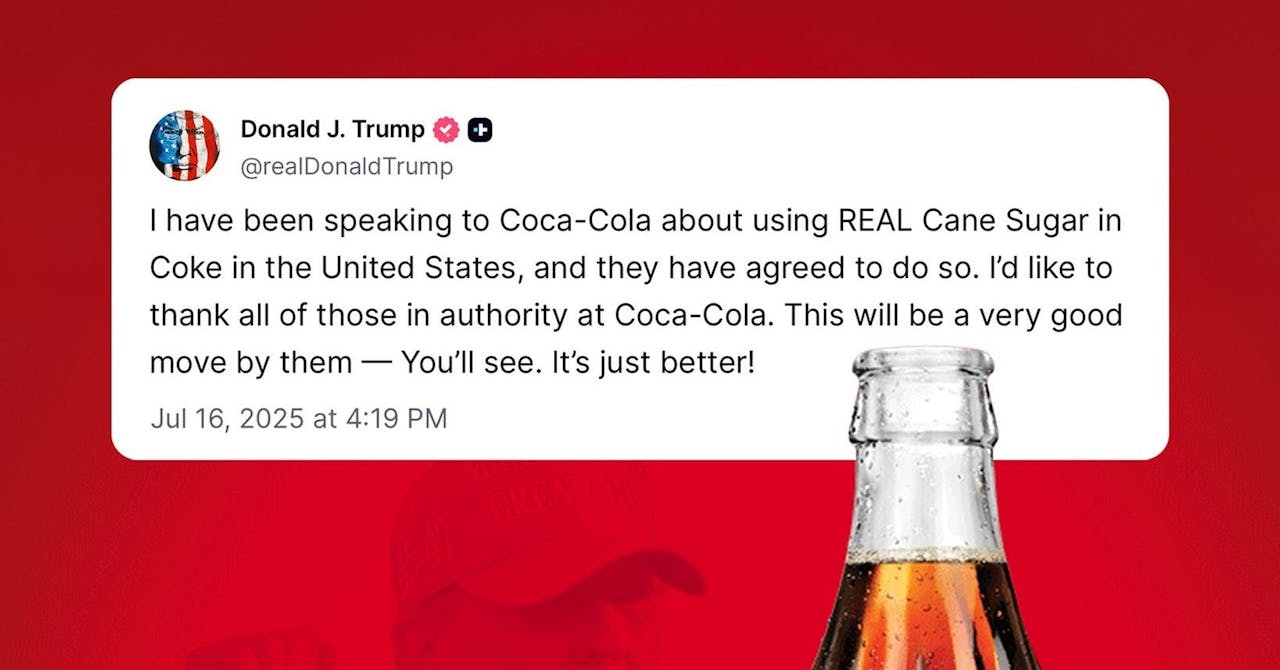Click the @realDonaldTrump handle
The height and width of the screenshot is (670, 1280).
(346, 166)
